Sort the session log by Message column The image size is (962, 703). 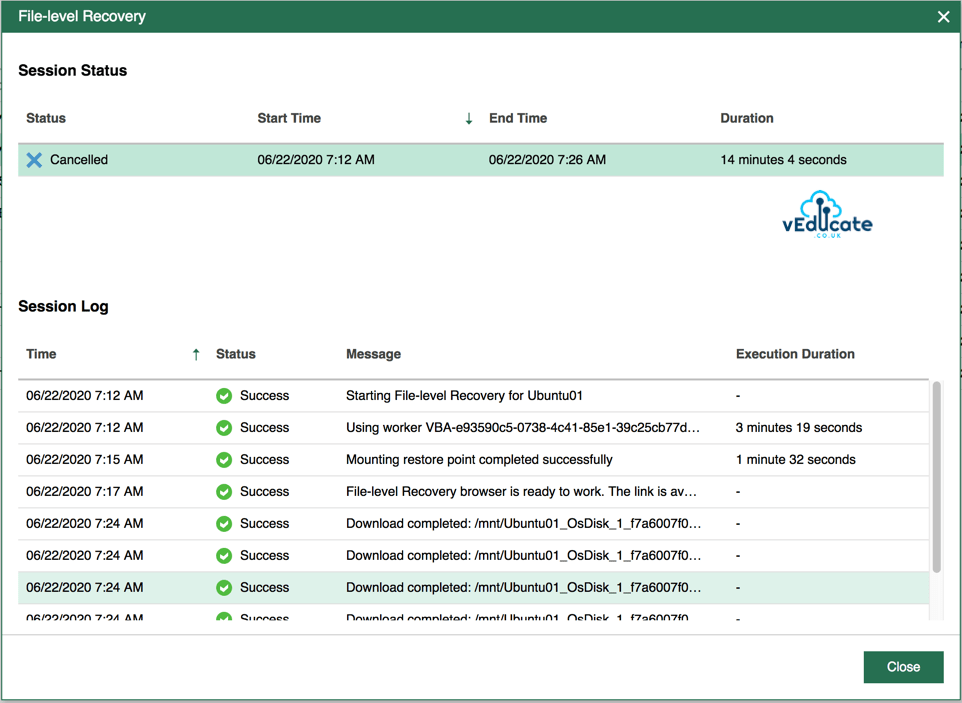coord(372,354)
